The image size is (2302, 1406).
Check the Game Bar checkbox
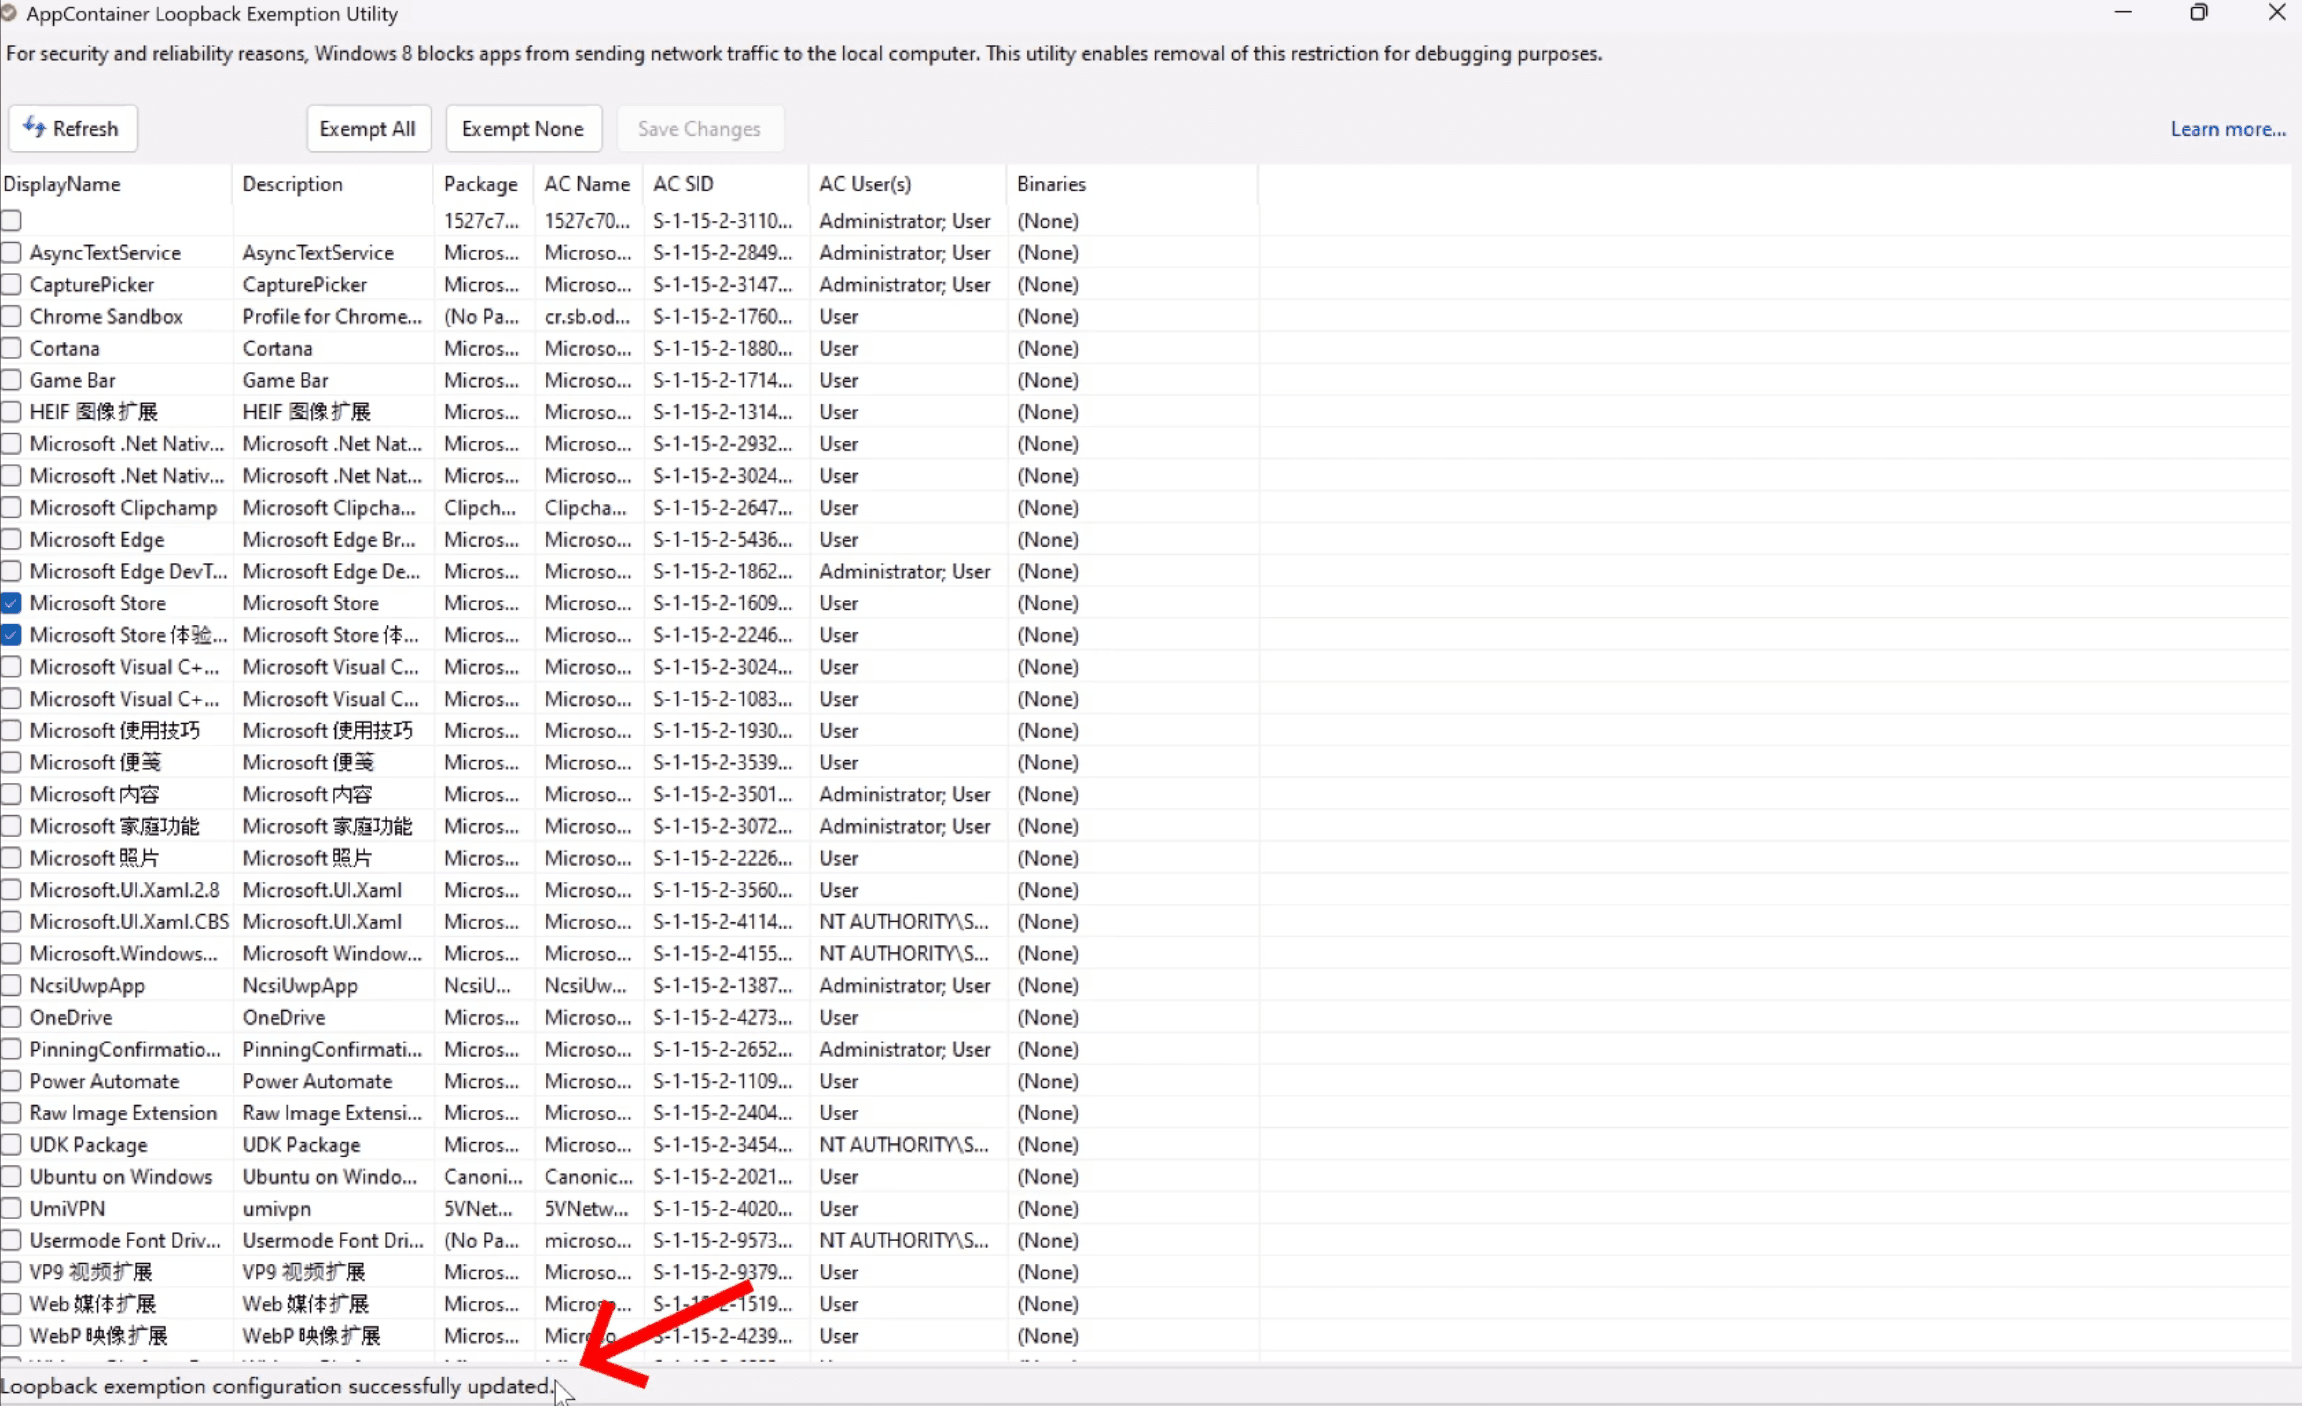[11, 380]
